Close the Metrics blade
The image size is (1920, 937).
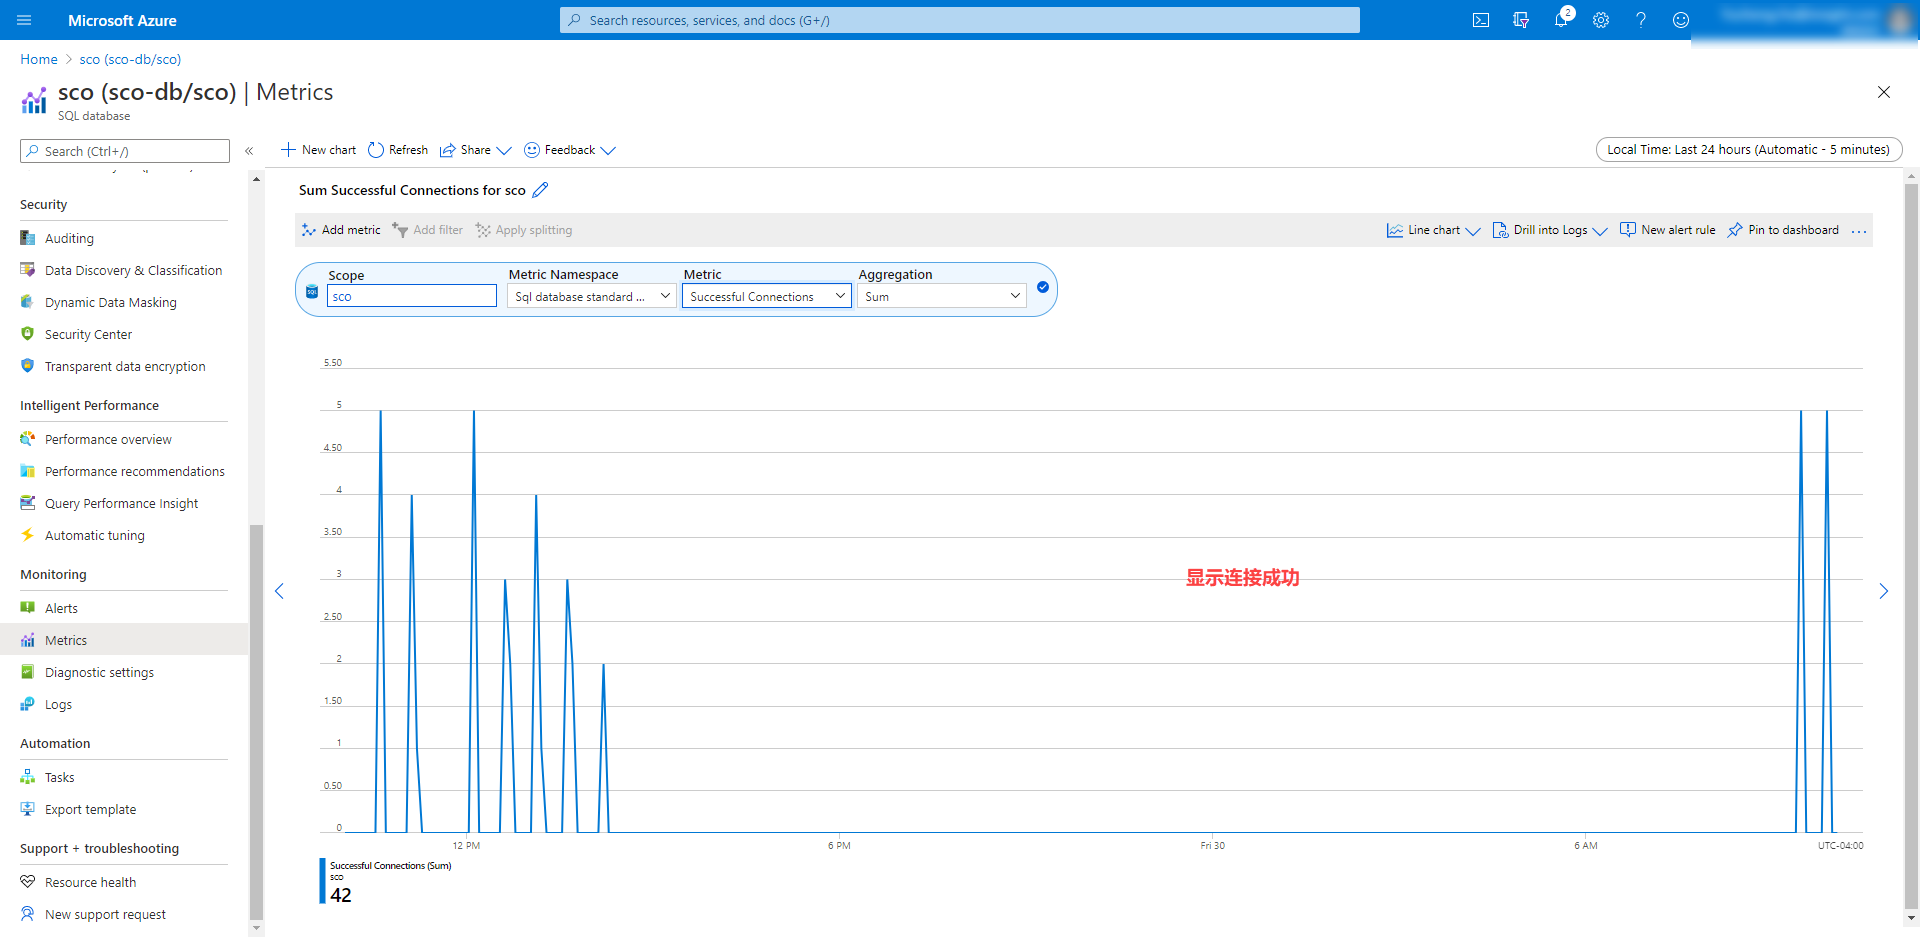point(1884,92)
